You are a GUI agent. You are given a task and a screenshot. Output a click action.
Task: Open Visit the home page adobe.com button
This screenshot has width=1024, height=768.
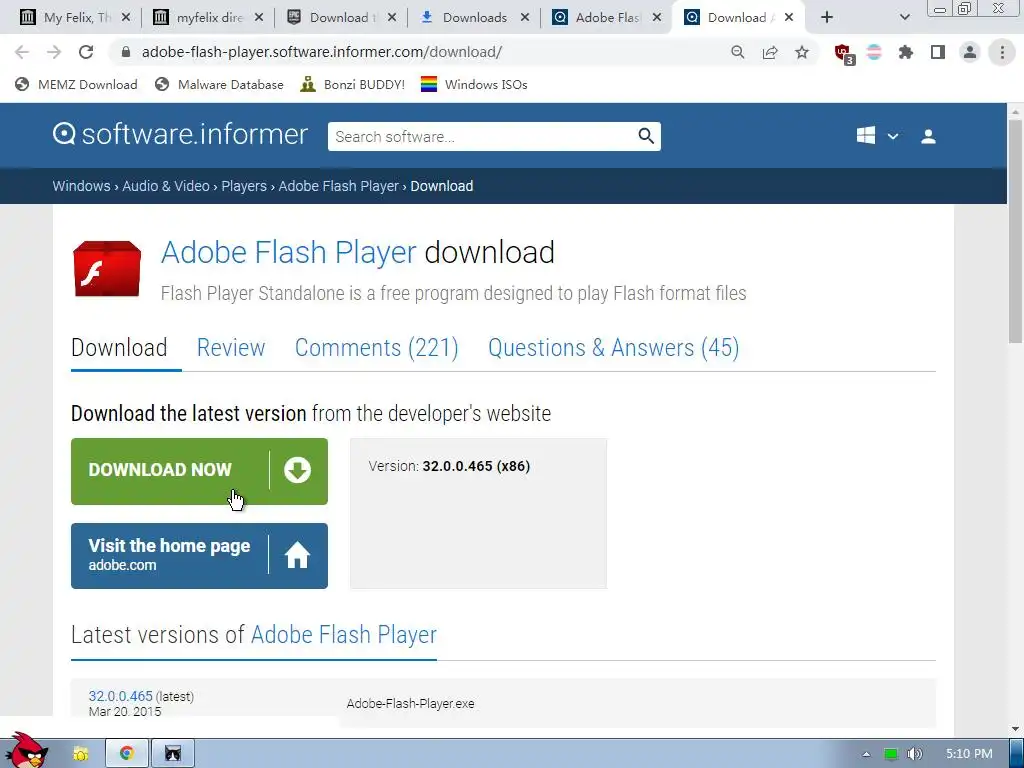(199, 556)
